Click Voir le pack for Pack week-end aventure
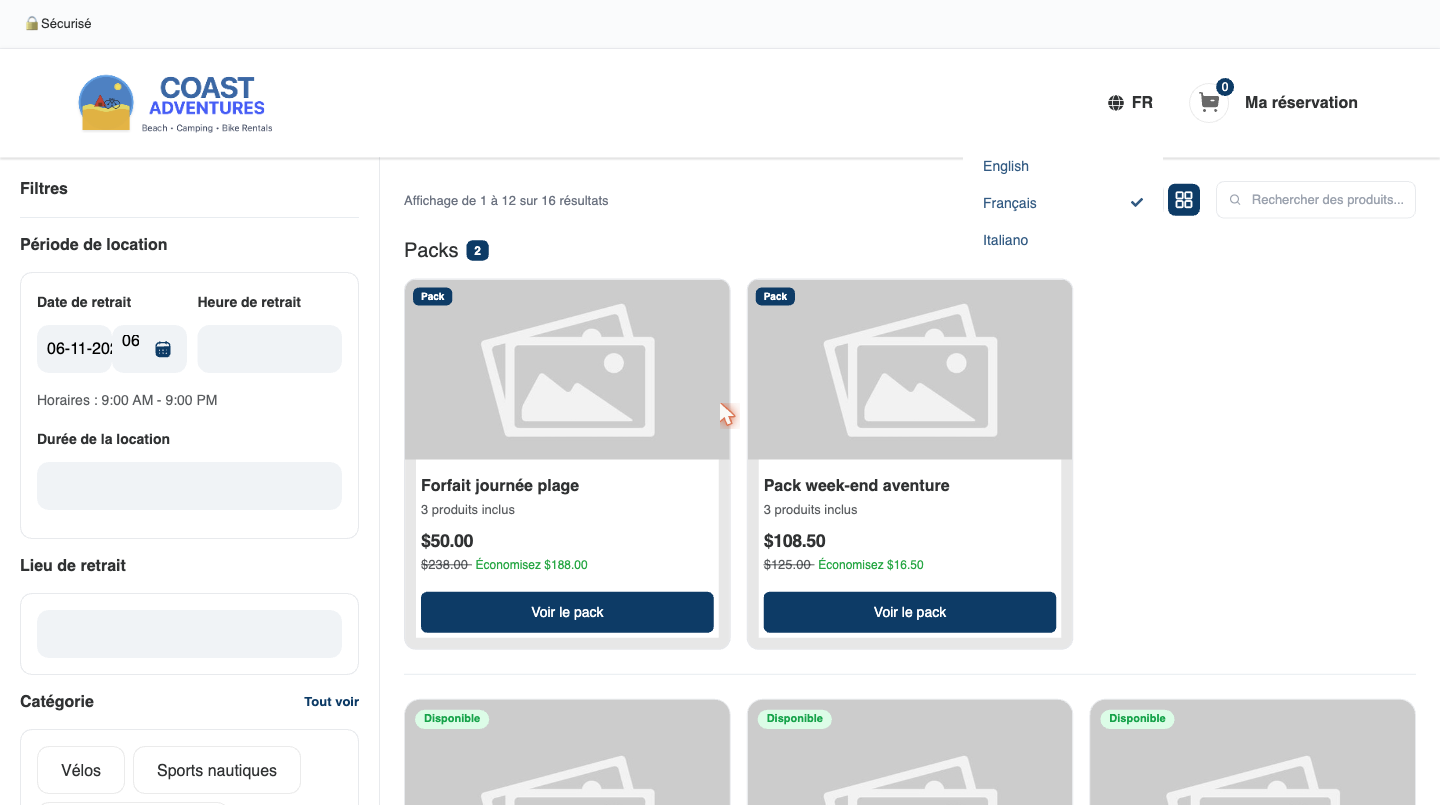The height and width of the screenshot is (805, 1440). click(910, 612)
